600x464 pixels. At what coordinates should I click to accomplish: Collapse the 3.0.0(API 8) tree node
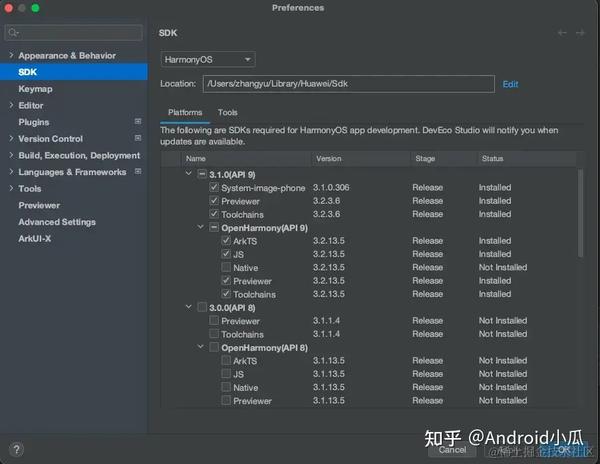click(x=188, y=307)
